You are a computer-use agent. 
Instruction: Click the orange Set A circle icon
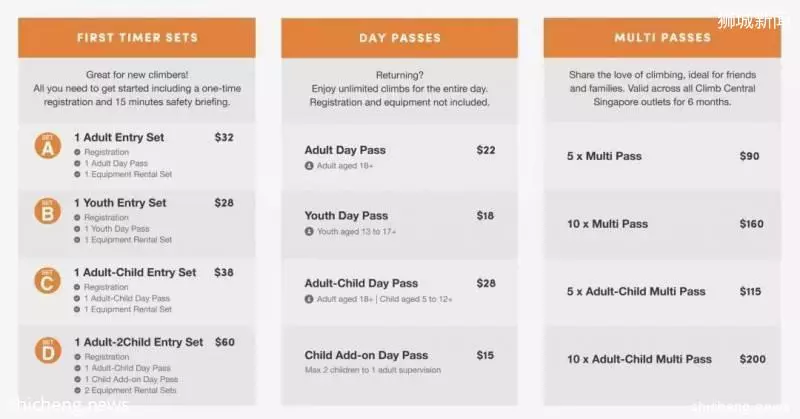[48, 145]
